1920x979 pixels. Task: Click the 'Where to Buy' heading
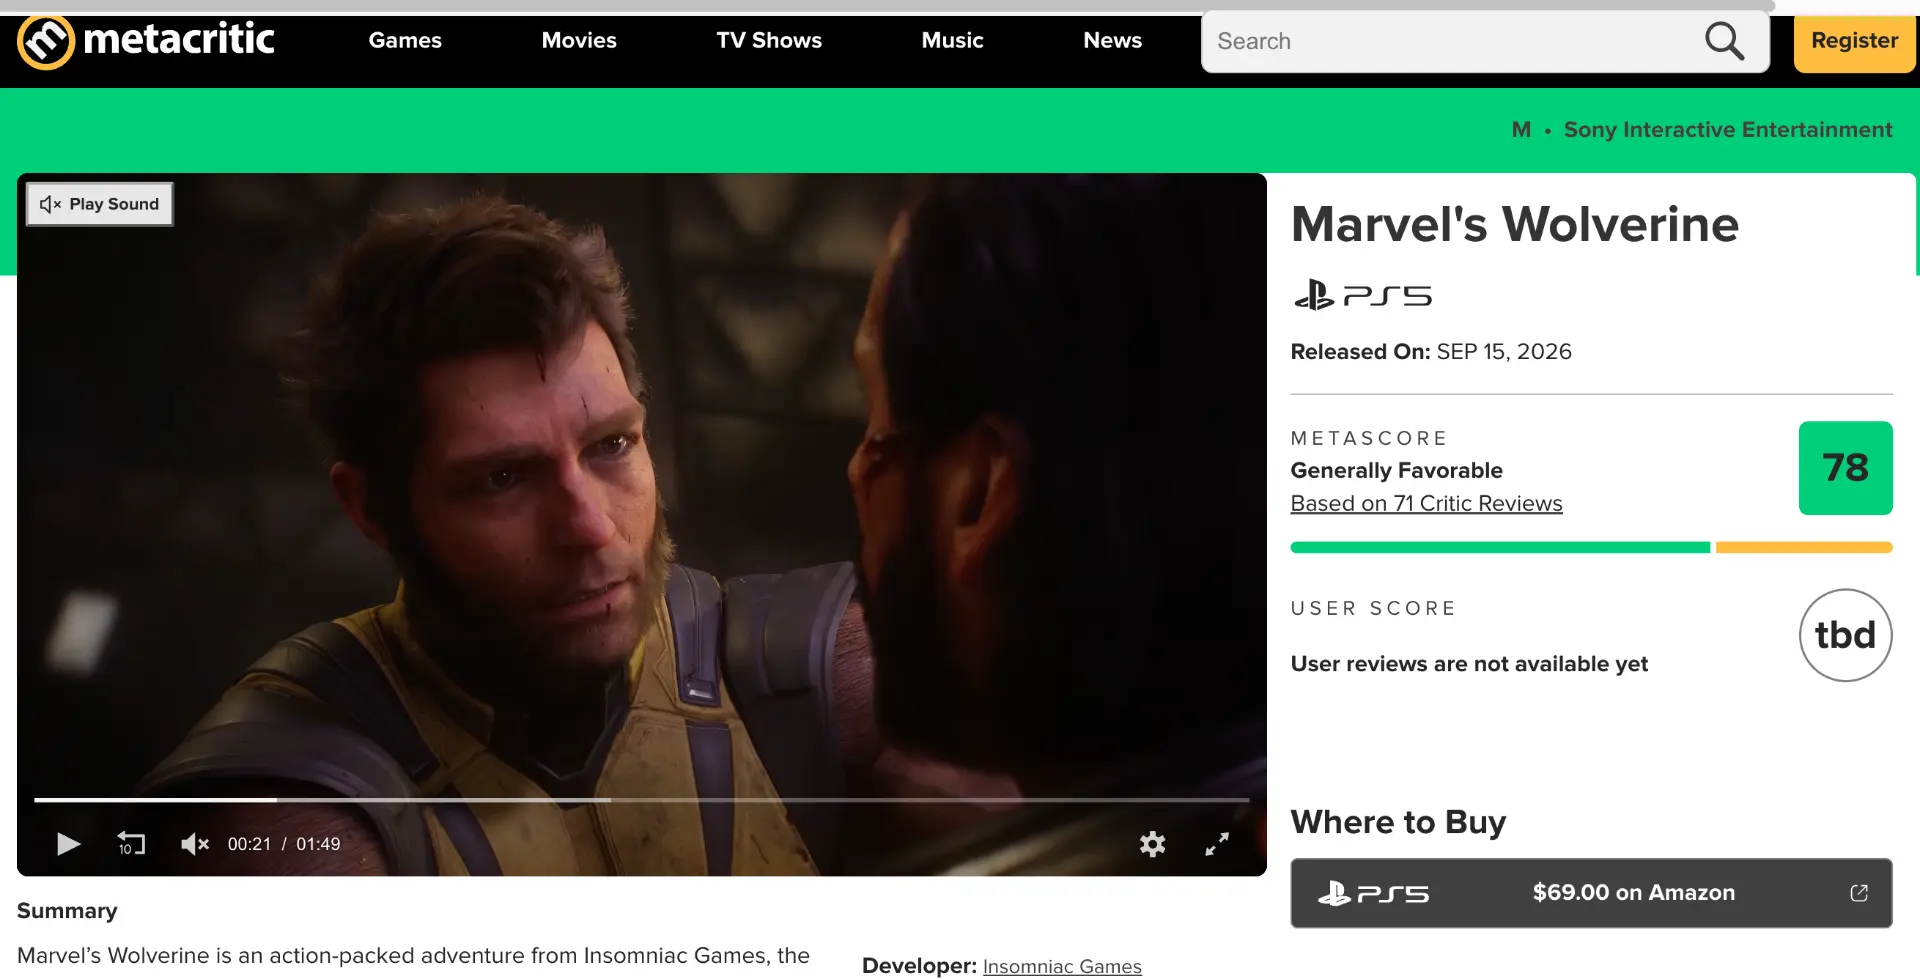pyautogui.click(x=1398, y=822)
